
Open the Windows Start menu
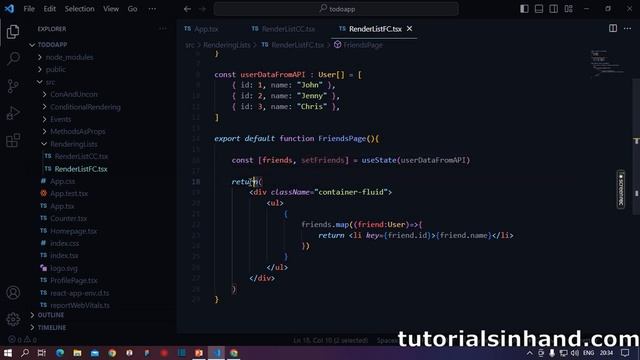click(8, 353)
